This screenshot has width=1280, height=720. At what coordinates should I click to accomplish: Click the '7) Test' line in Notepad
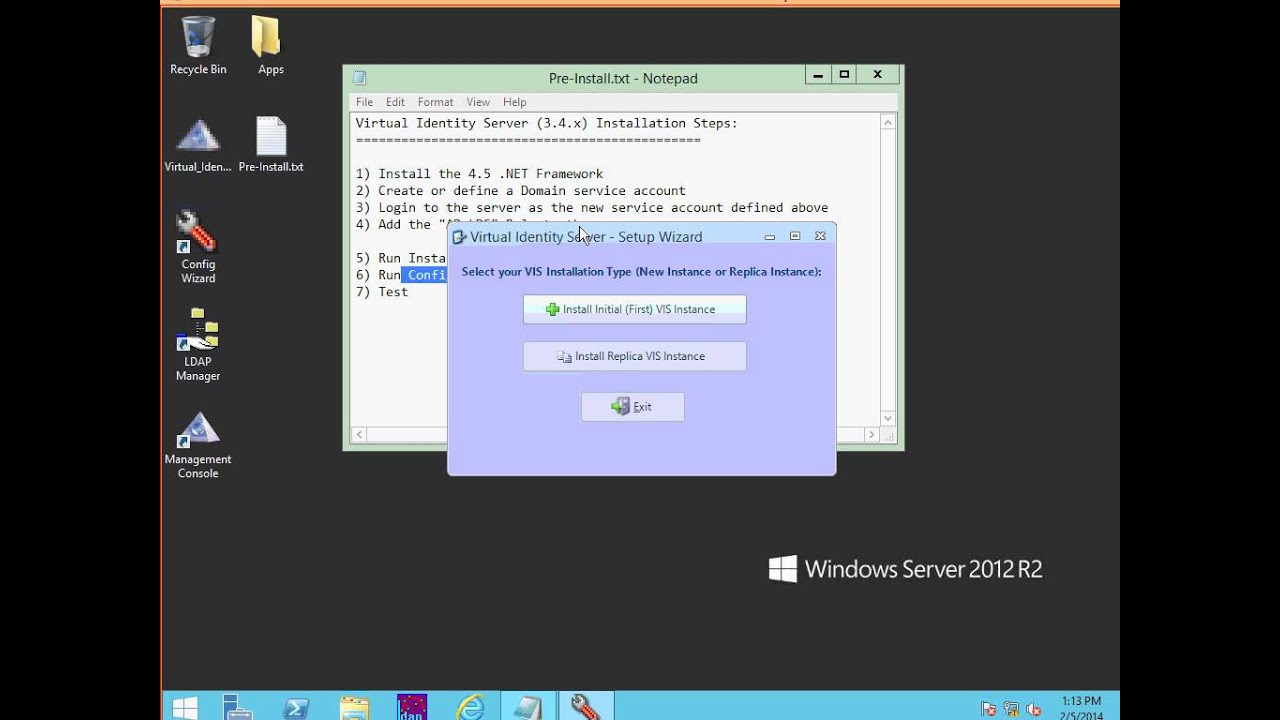[381, 292]
